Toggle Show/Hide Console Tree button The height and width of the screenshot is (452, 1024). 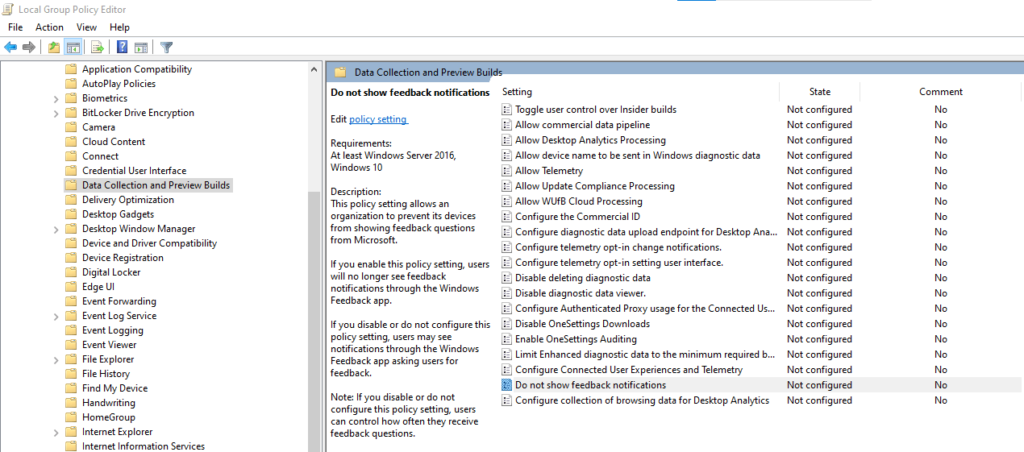pos(73,47)
